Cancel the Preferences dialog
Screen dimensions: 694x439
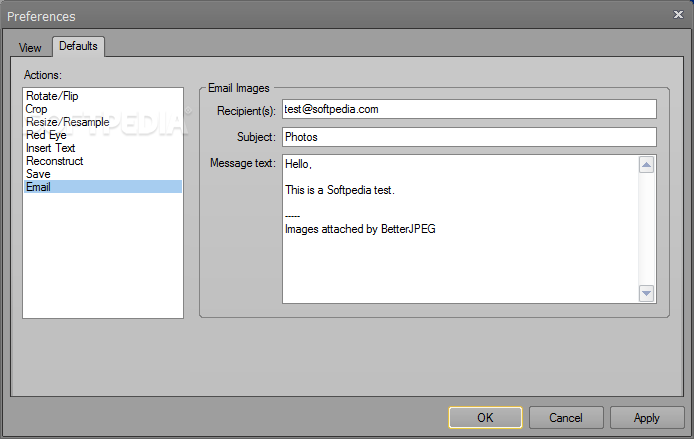pos(566,418)
